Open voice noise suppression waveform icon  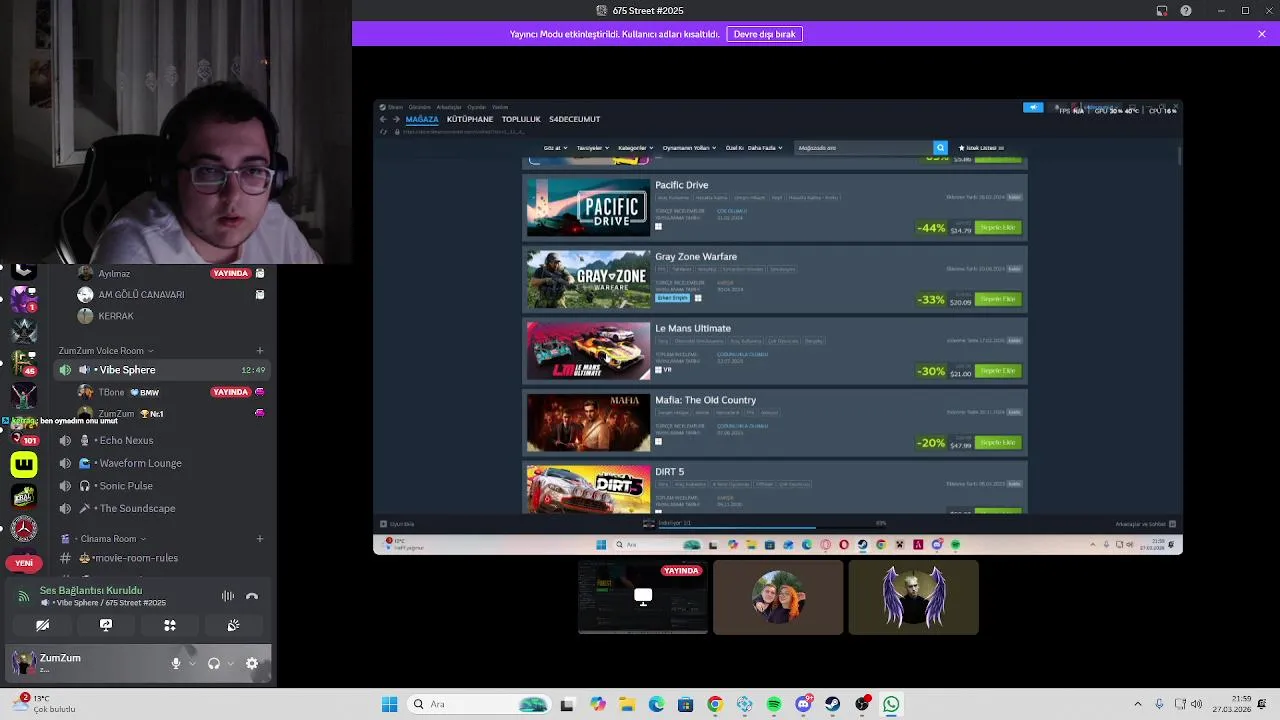pos(228,596)
